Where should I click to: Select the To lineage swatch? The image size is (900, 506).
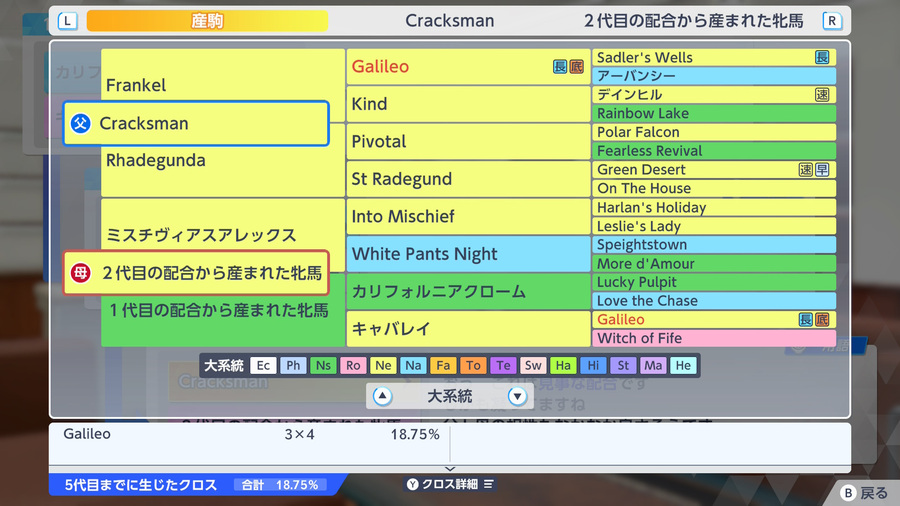click(x=473, y=365)
